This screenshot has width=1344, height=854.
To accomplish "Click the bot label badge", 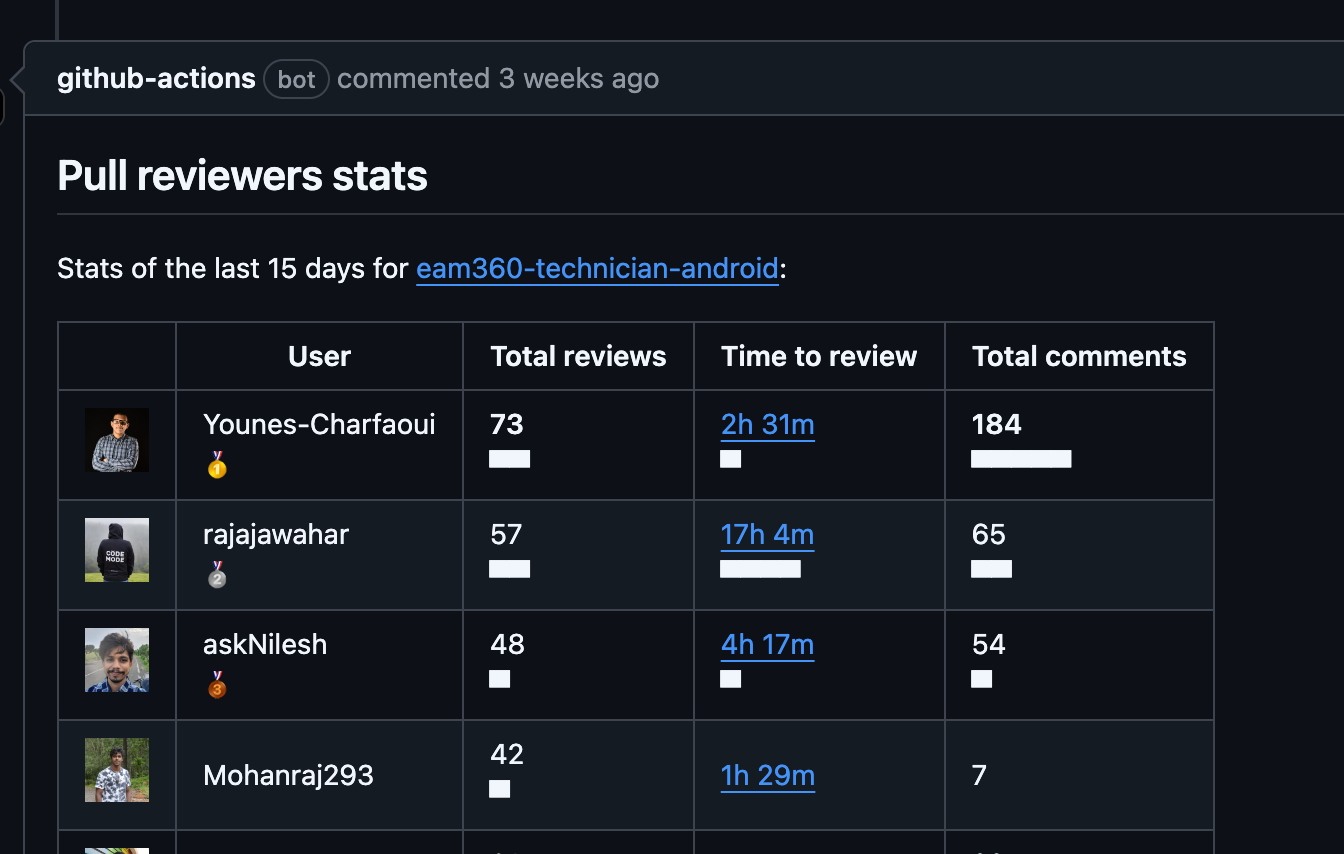I will click(296, 80).
